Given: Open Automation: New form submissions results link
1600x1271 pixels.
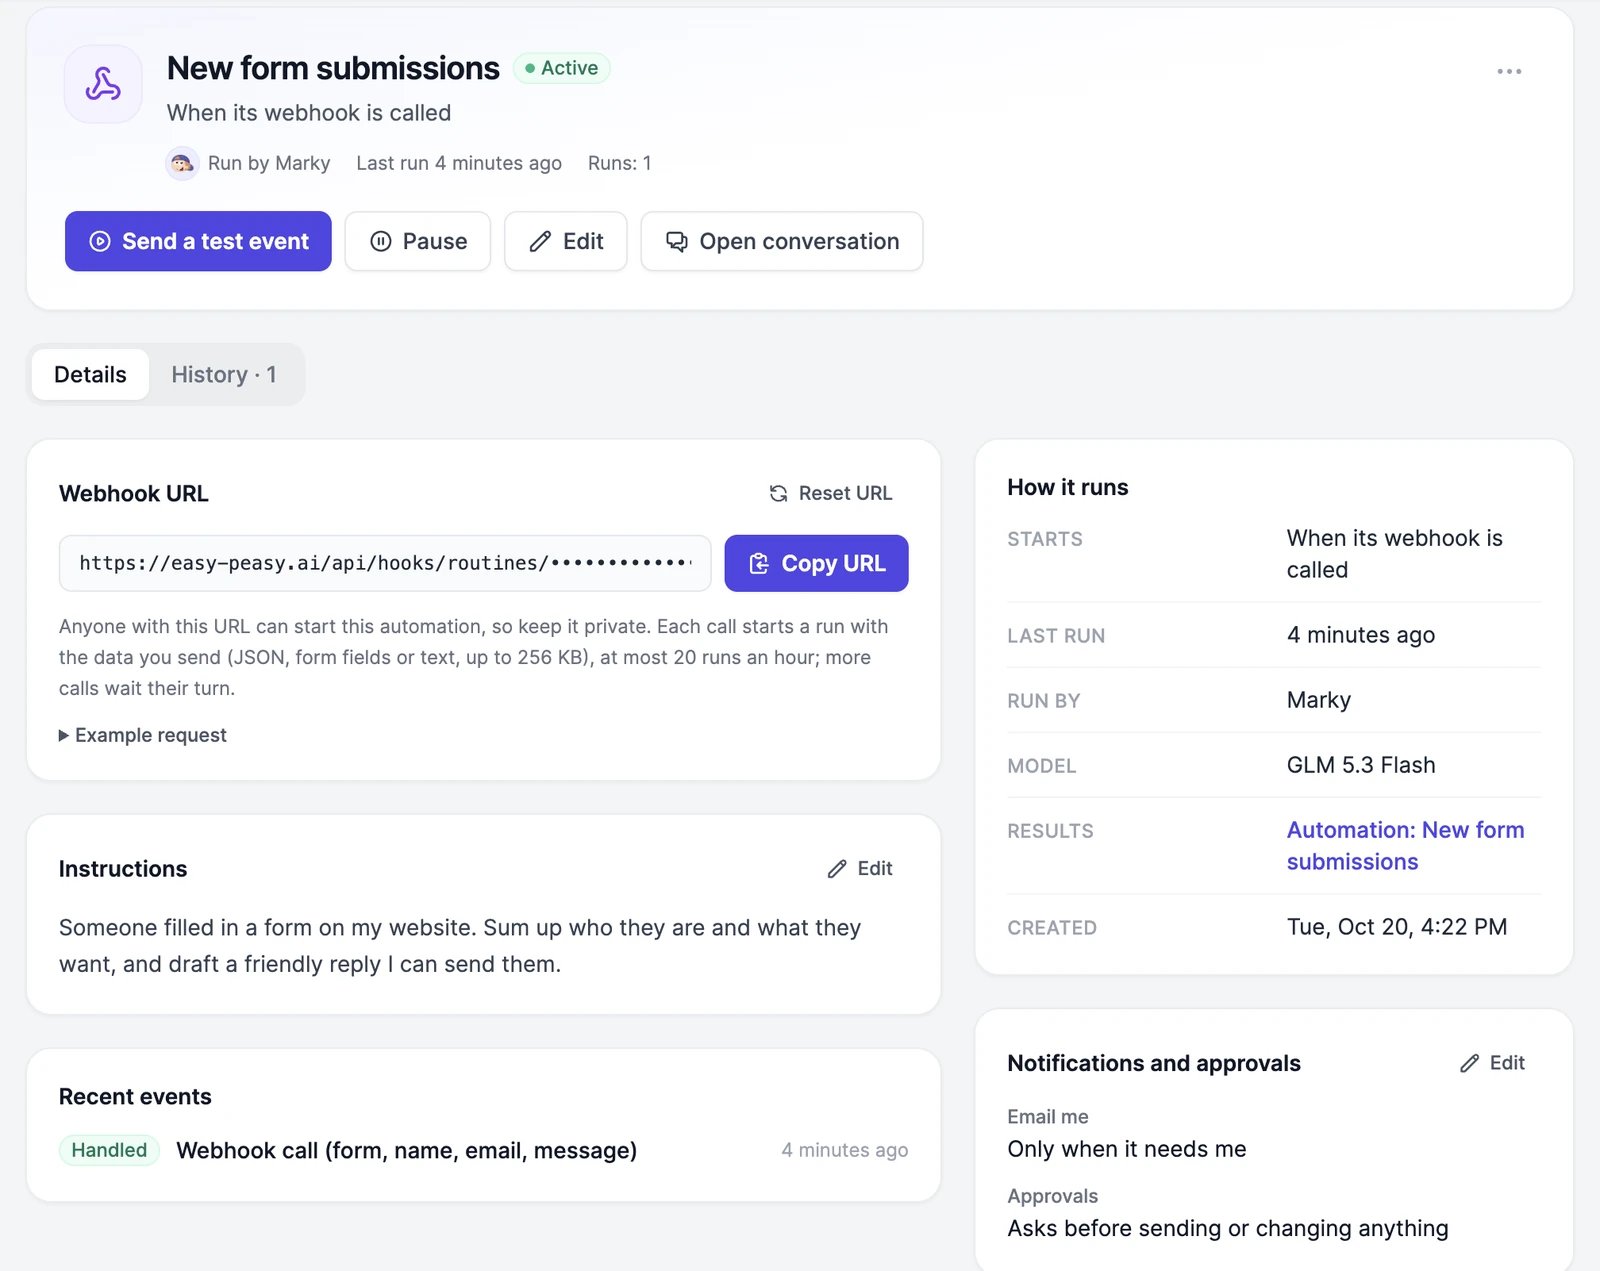Looking at the screenshot, I should [1405, 846].
